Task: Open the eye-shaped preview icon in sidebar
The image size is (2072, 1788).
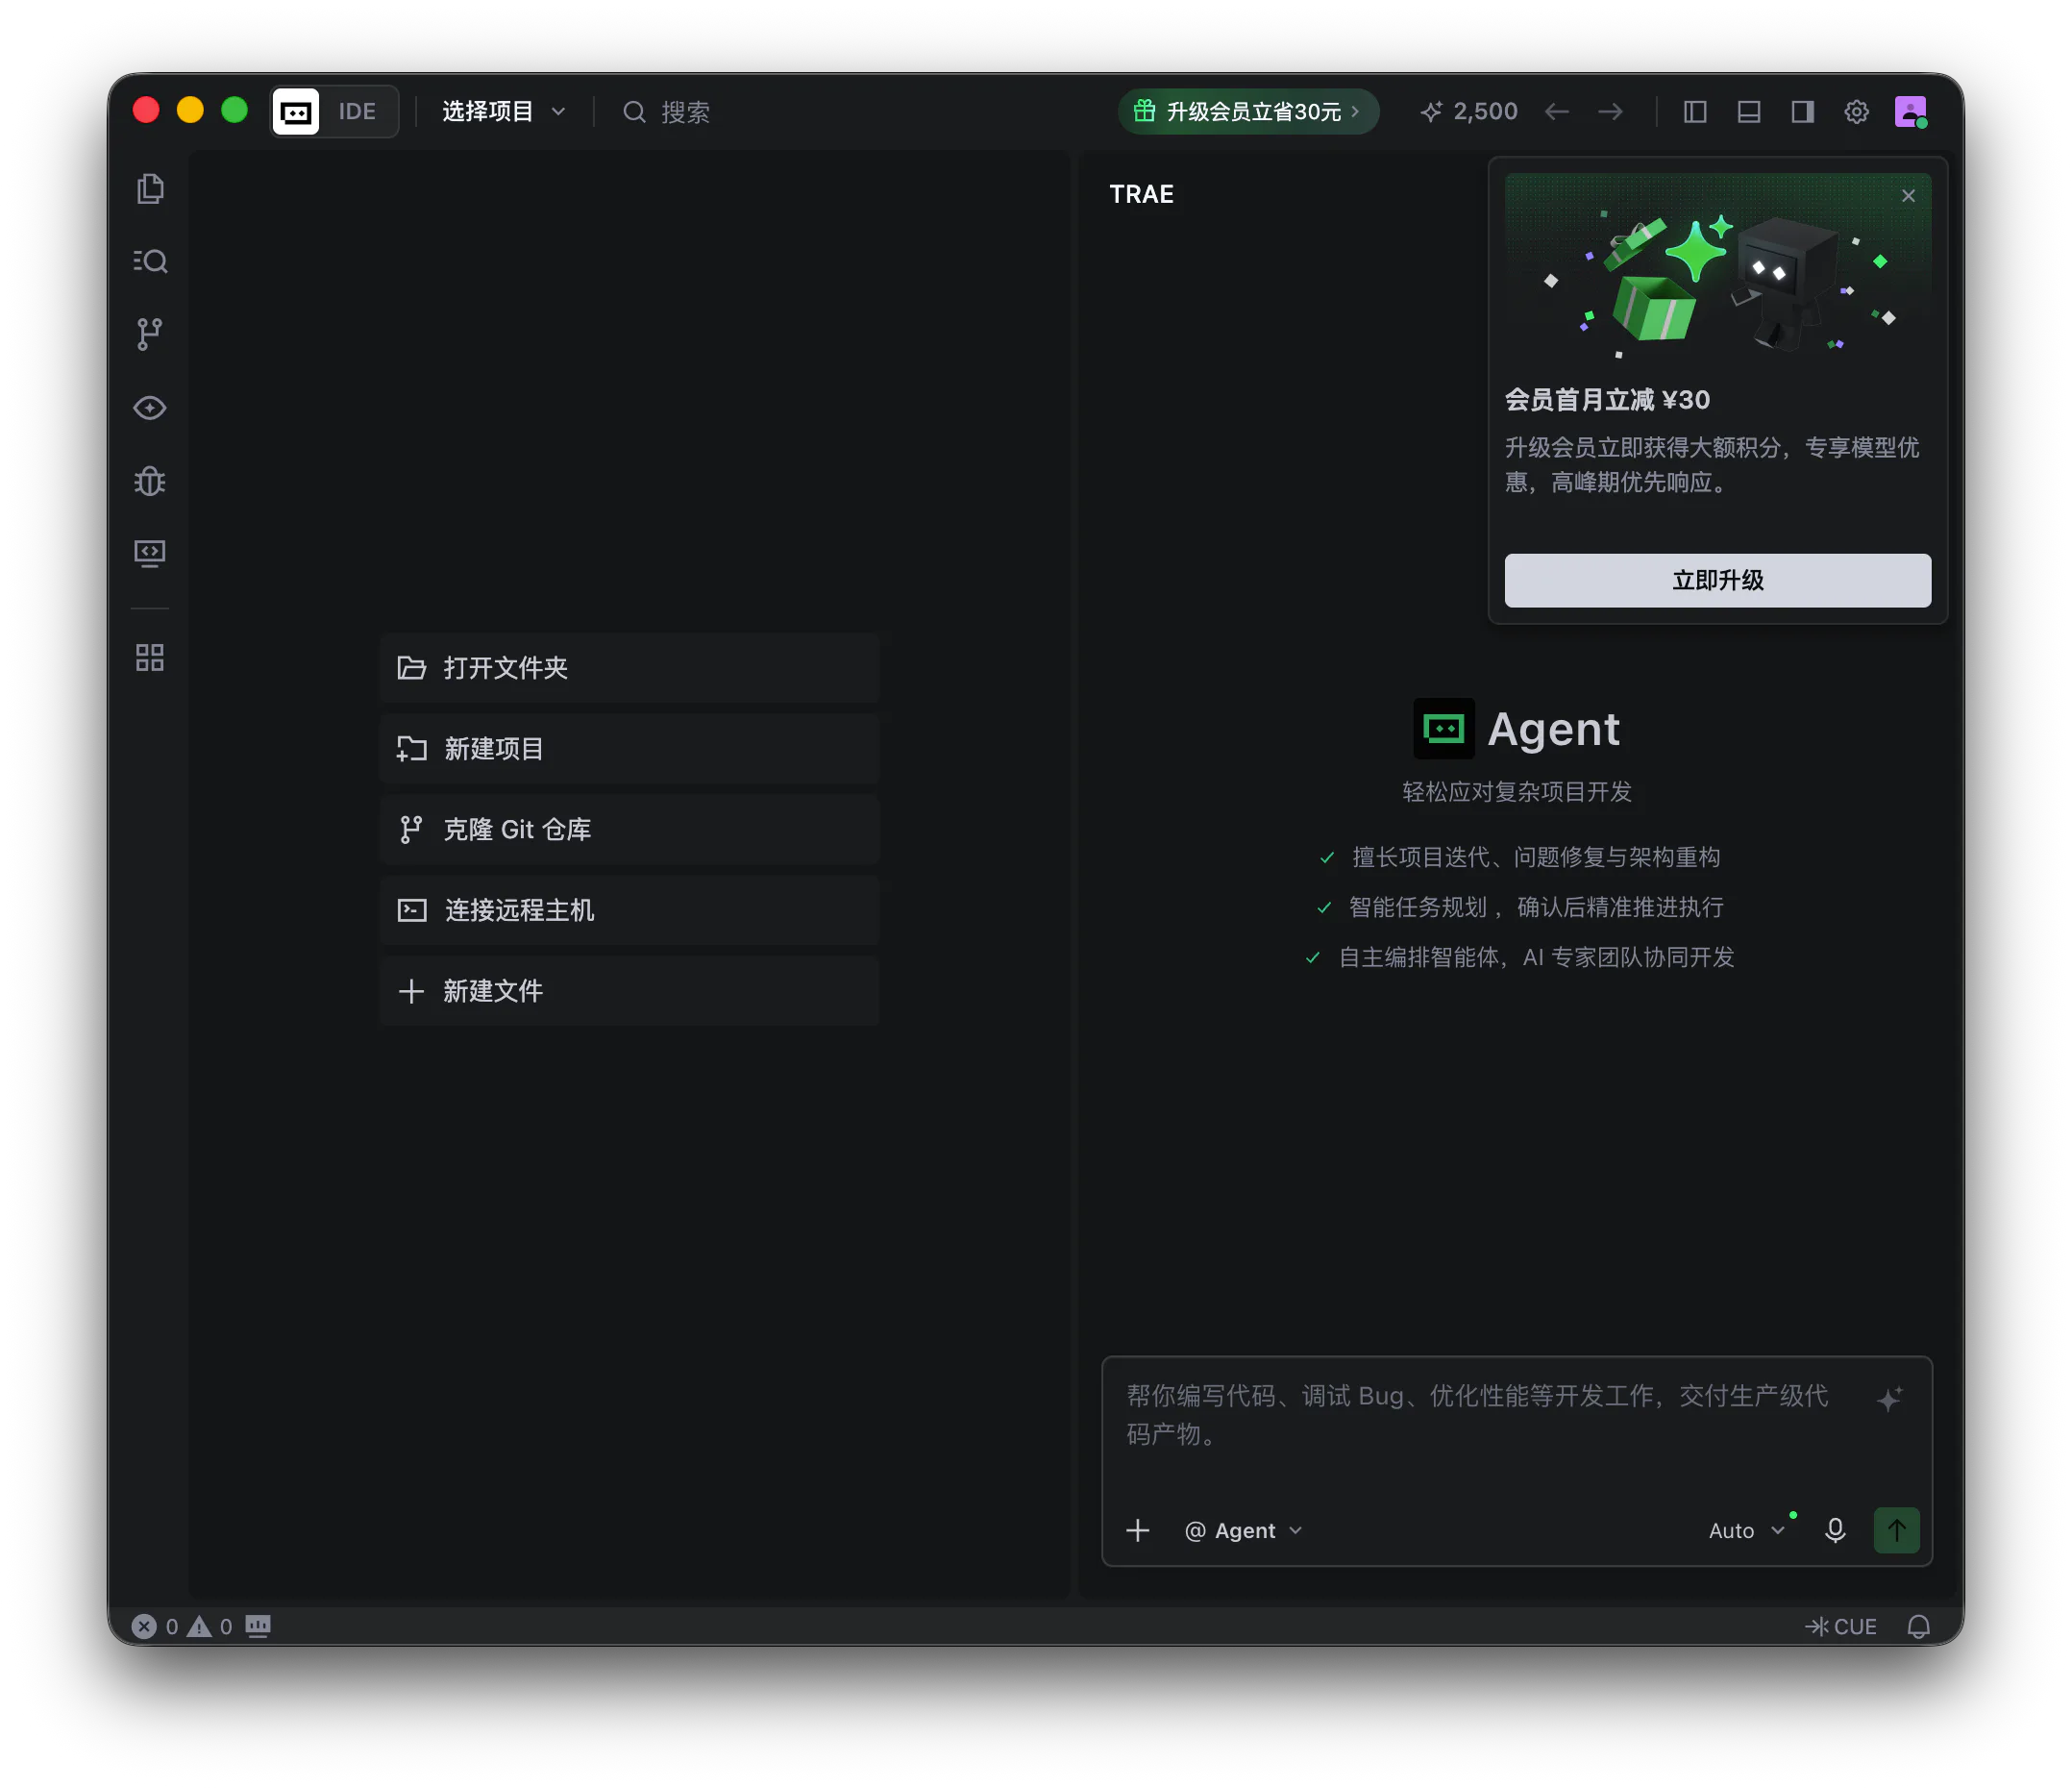Action: pyautogui.click(x=150, y=408)
